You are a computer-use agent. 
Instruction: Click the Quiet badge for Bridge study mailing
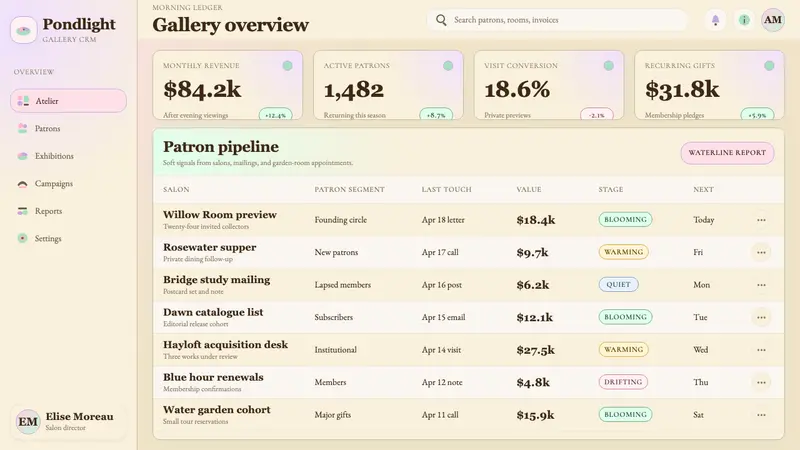[x=618, y=284]
